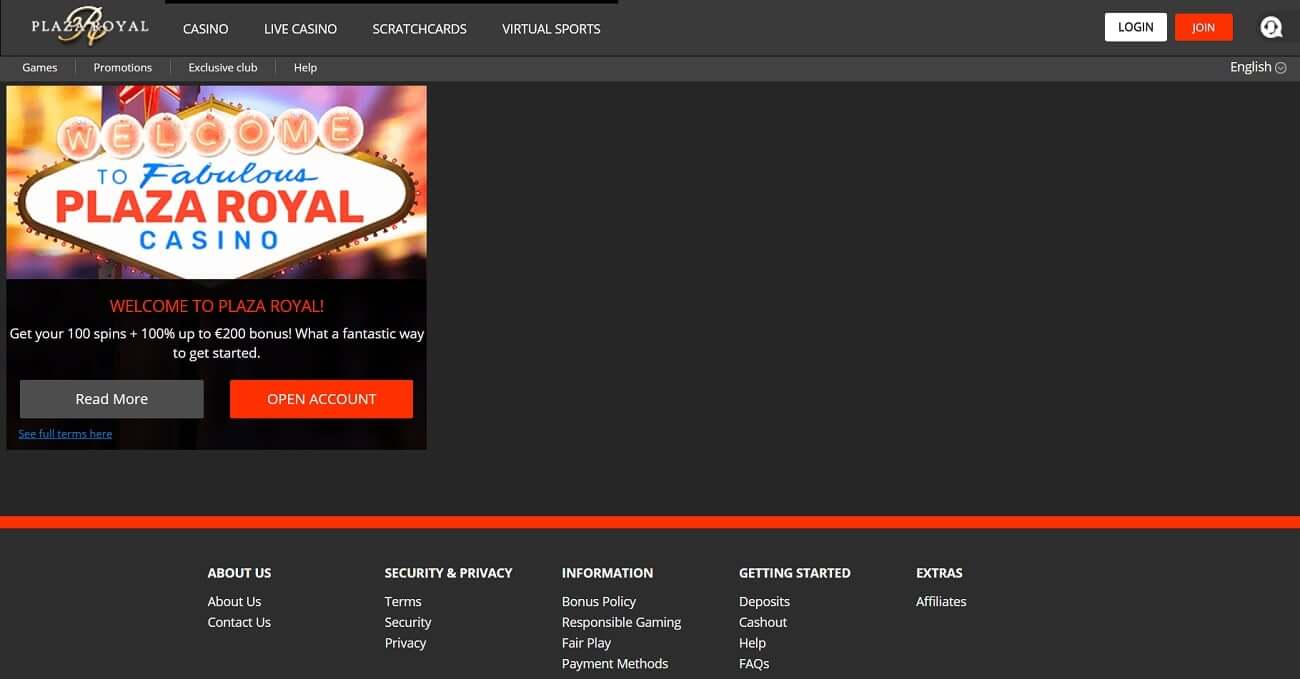The height and width of the screenshot is (679, 1300).
Task: Open the Responsible Gaming footer link
Action: (x=621, y=622)
